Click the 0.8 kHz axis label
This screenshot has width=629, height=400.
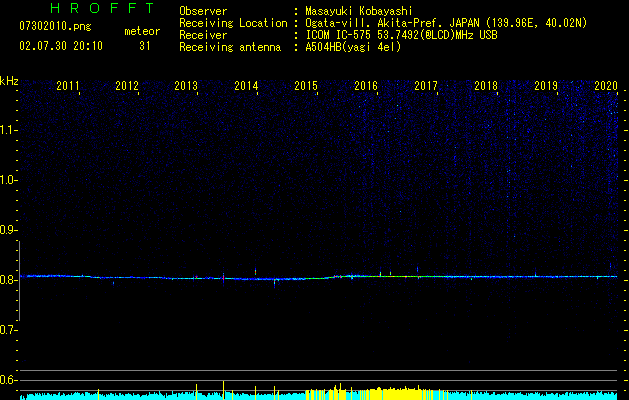pos(8,280)
